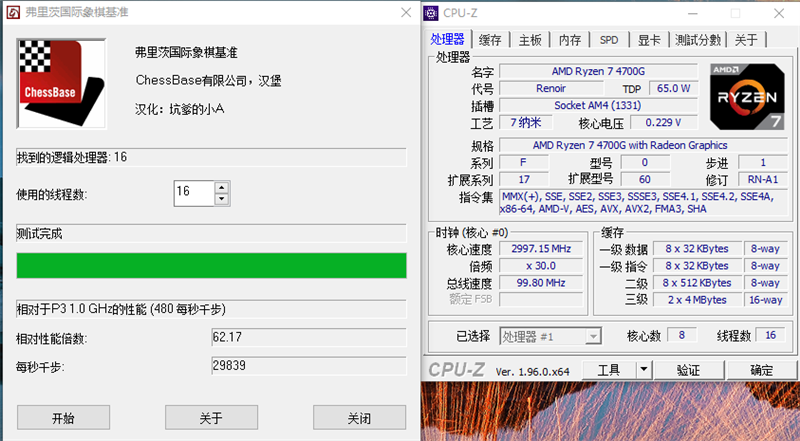Click the code name value Renoir
800x441 pixels.
(x=551, y=88)
